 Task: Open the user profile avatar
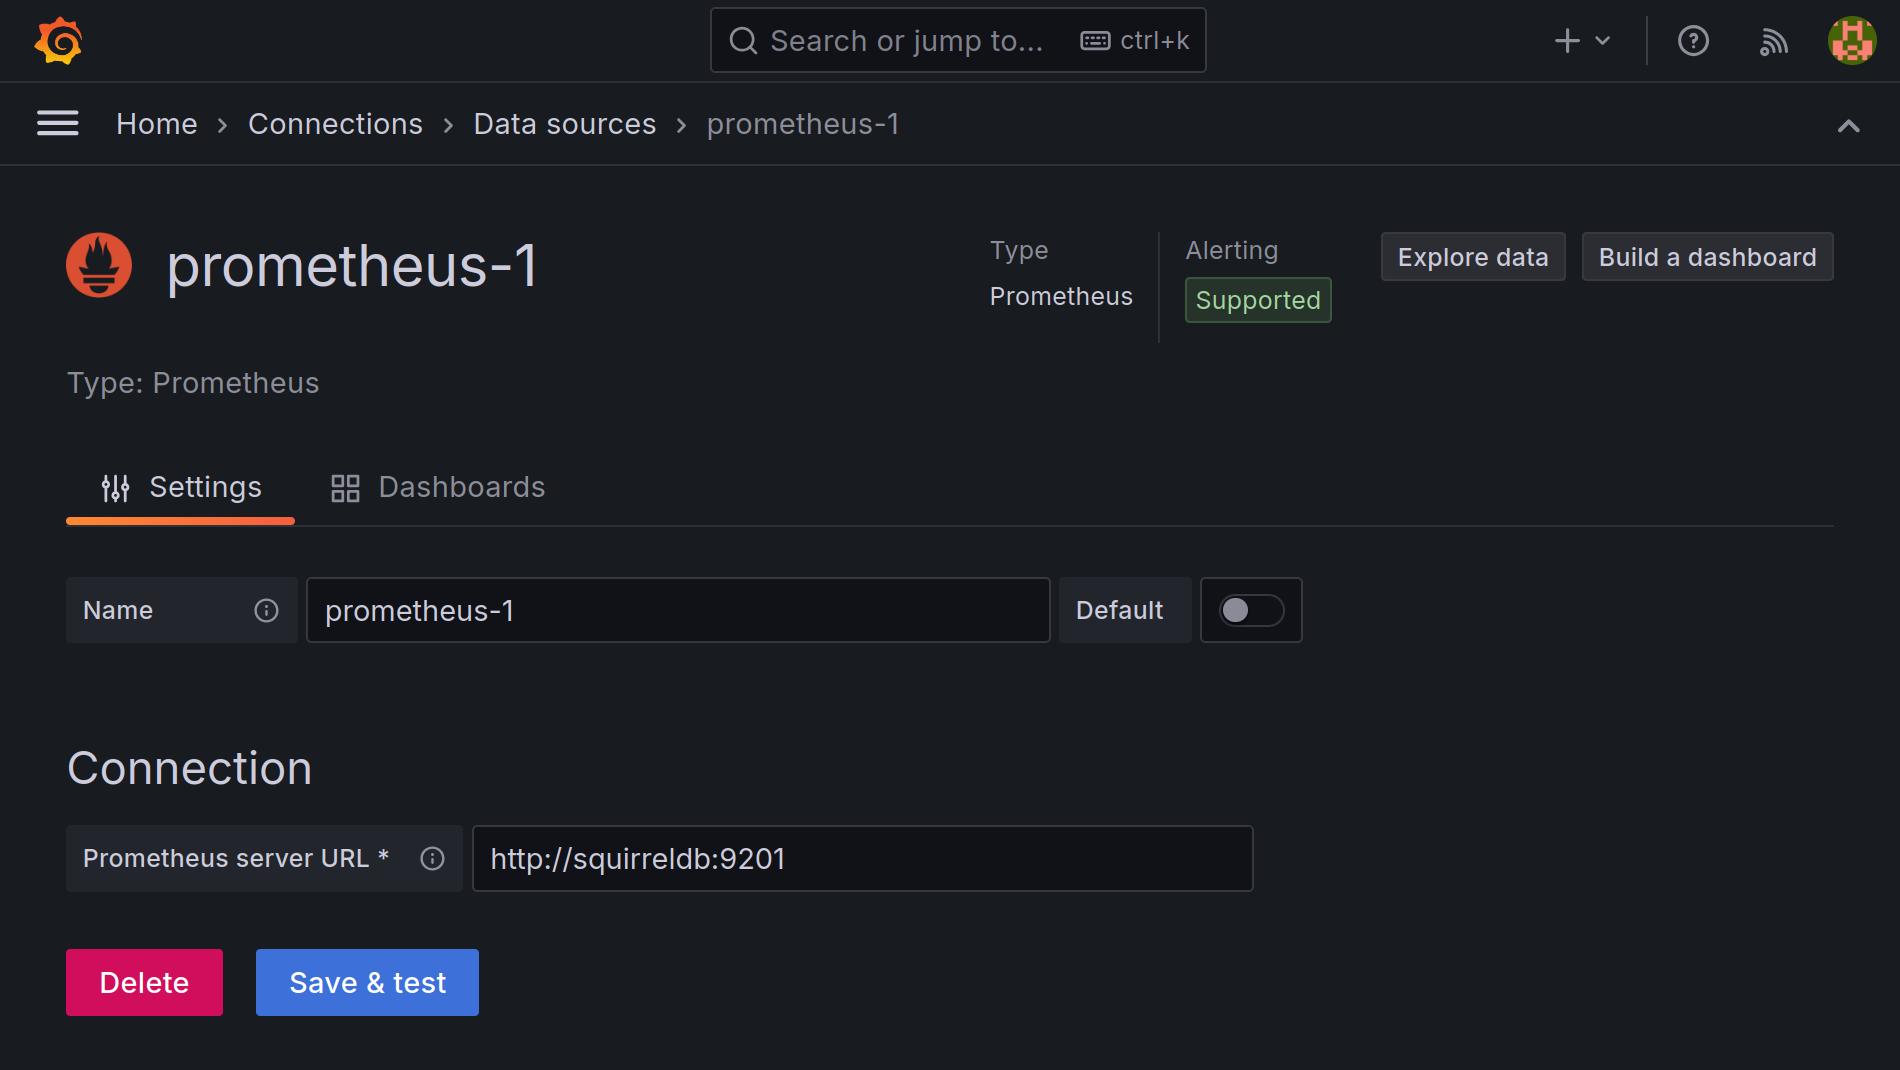click(x=1851, y=41)
